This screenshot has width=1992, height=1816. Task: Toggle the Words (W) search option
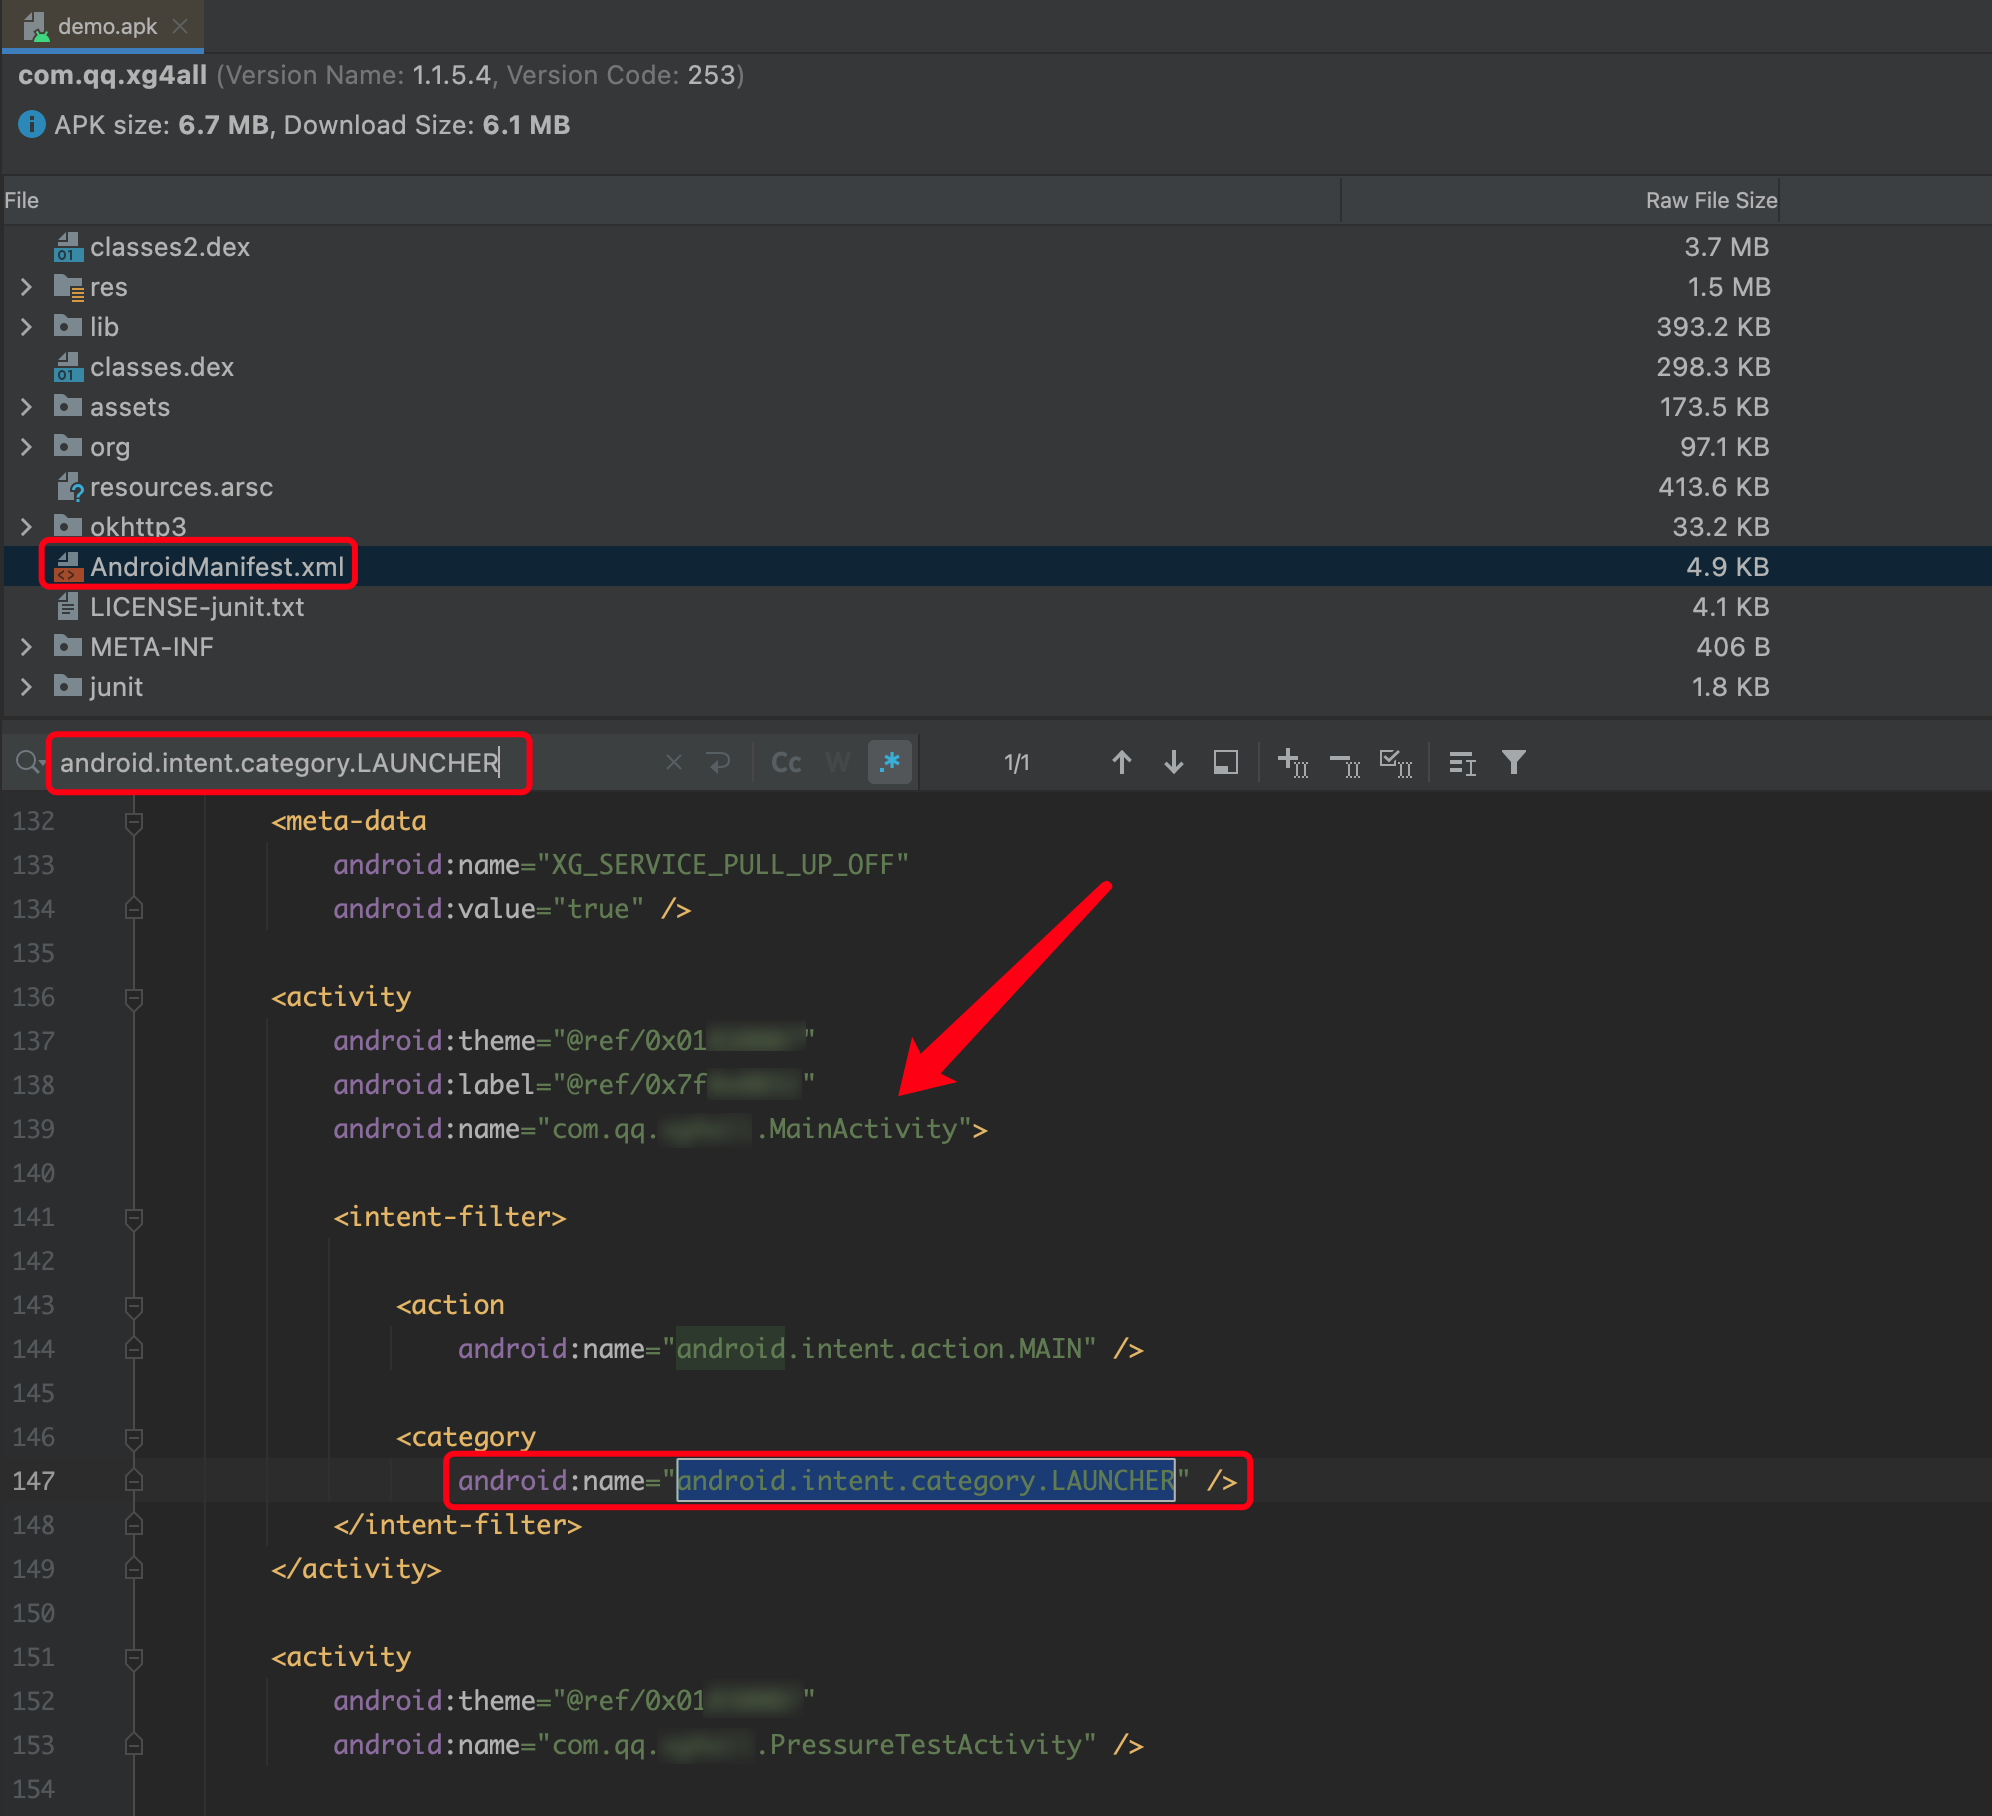[x=838, y=763]
